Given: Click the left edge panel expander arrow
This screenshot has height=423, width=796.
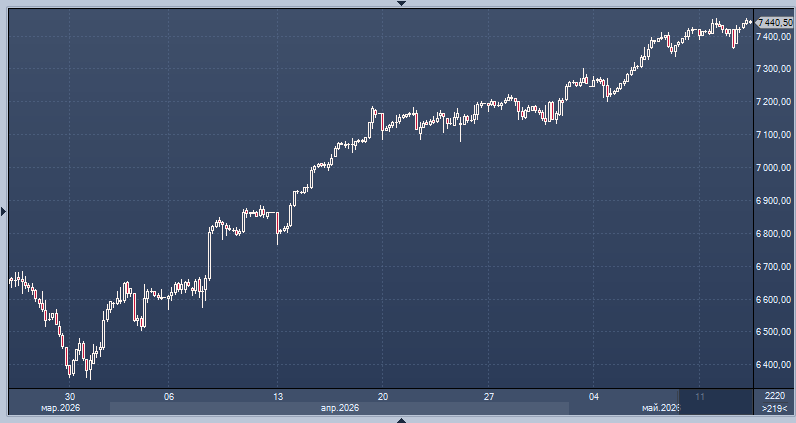Looking at the screenshot, I should tap(4, 211).
